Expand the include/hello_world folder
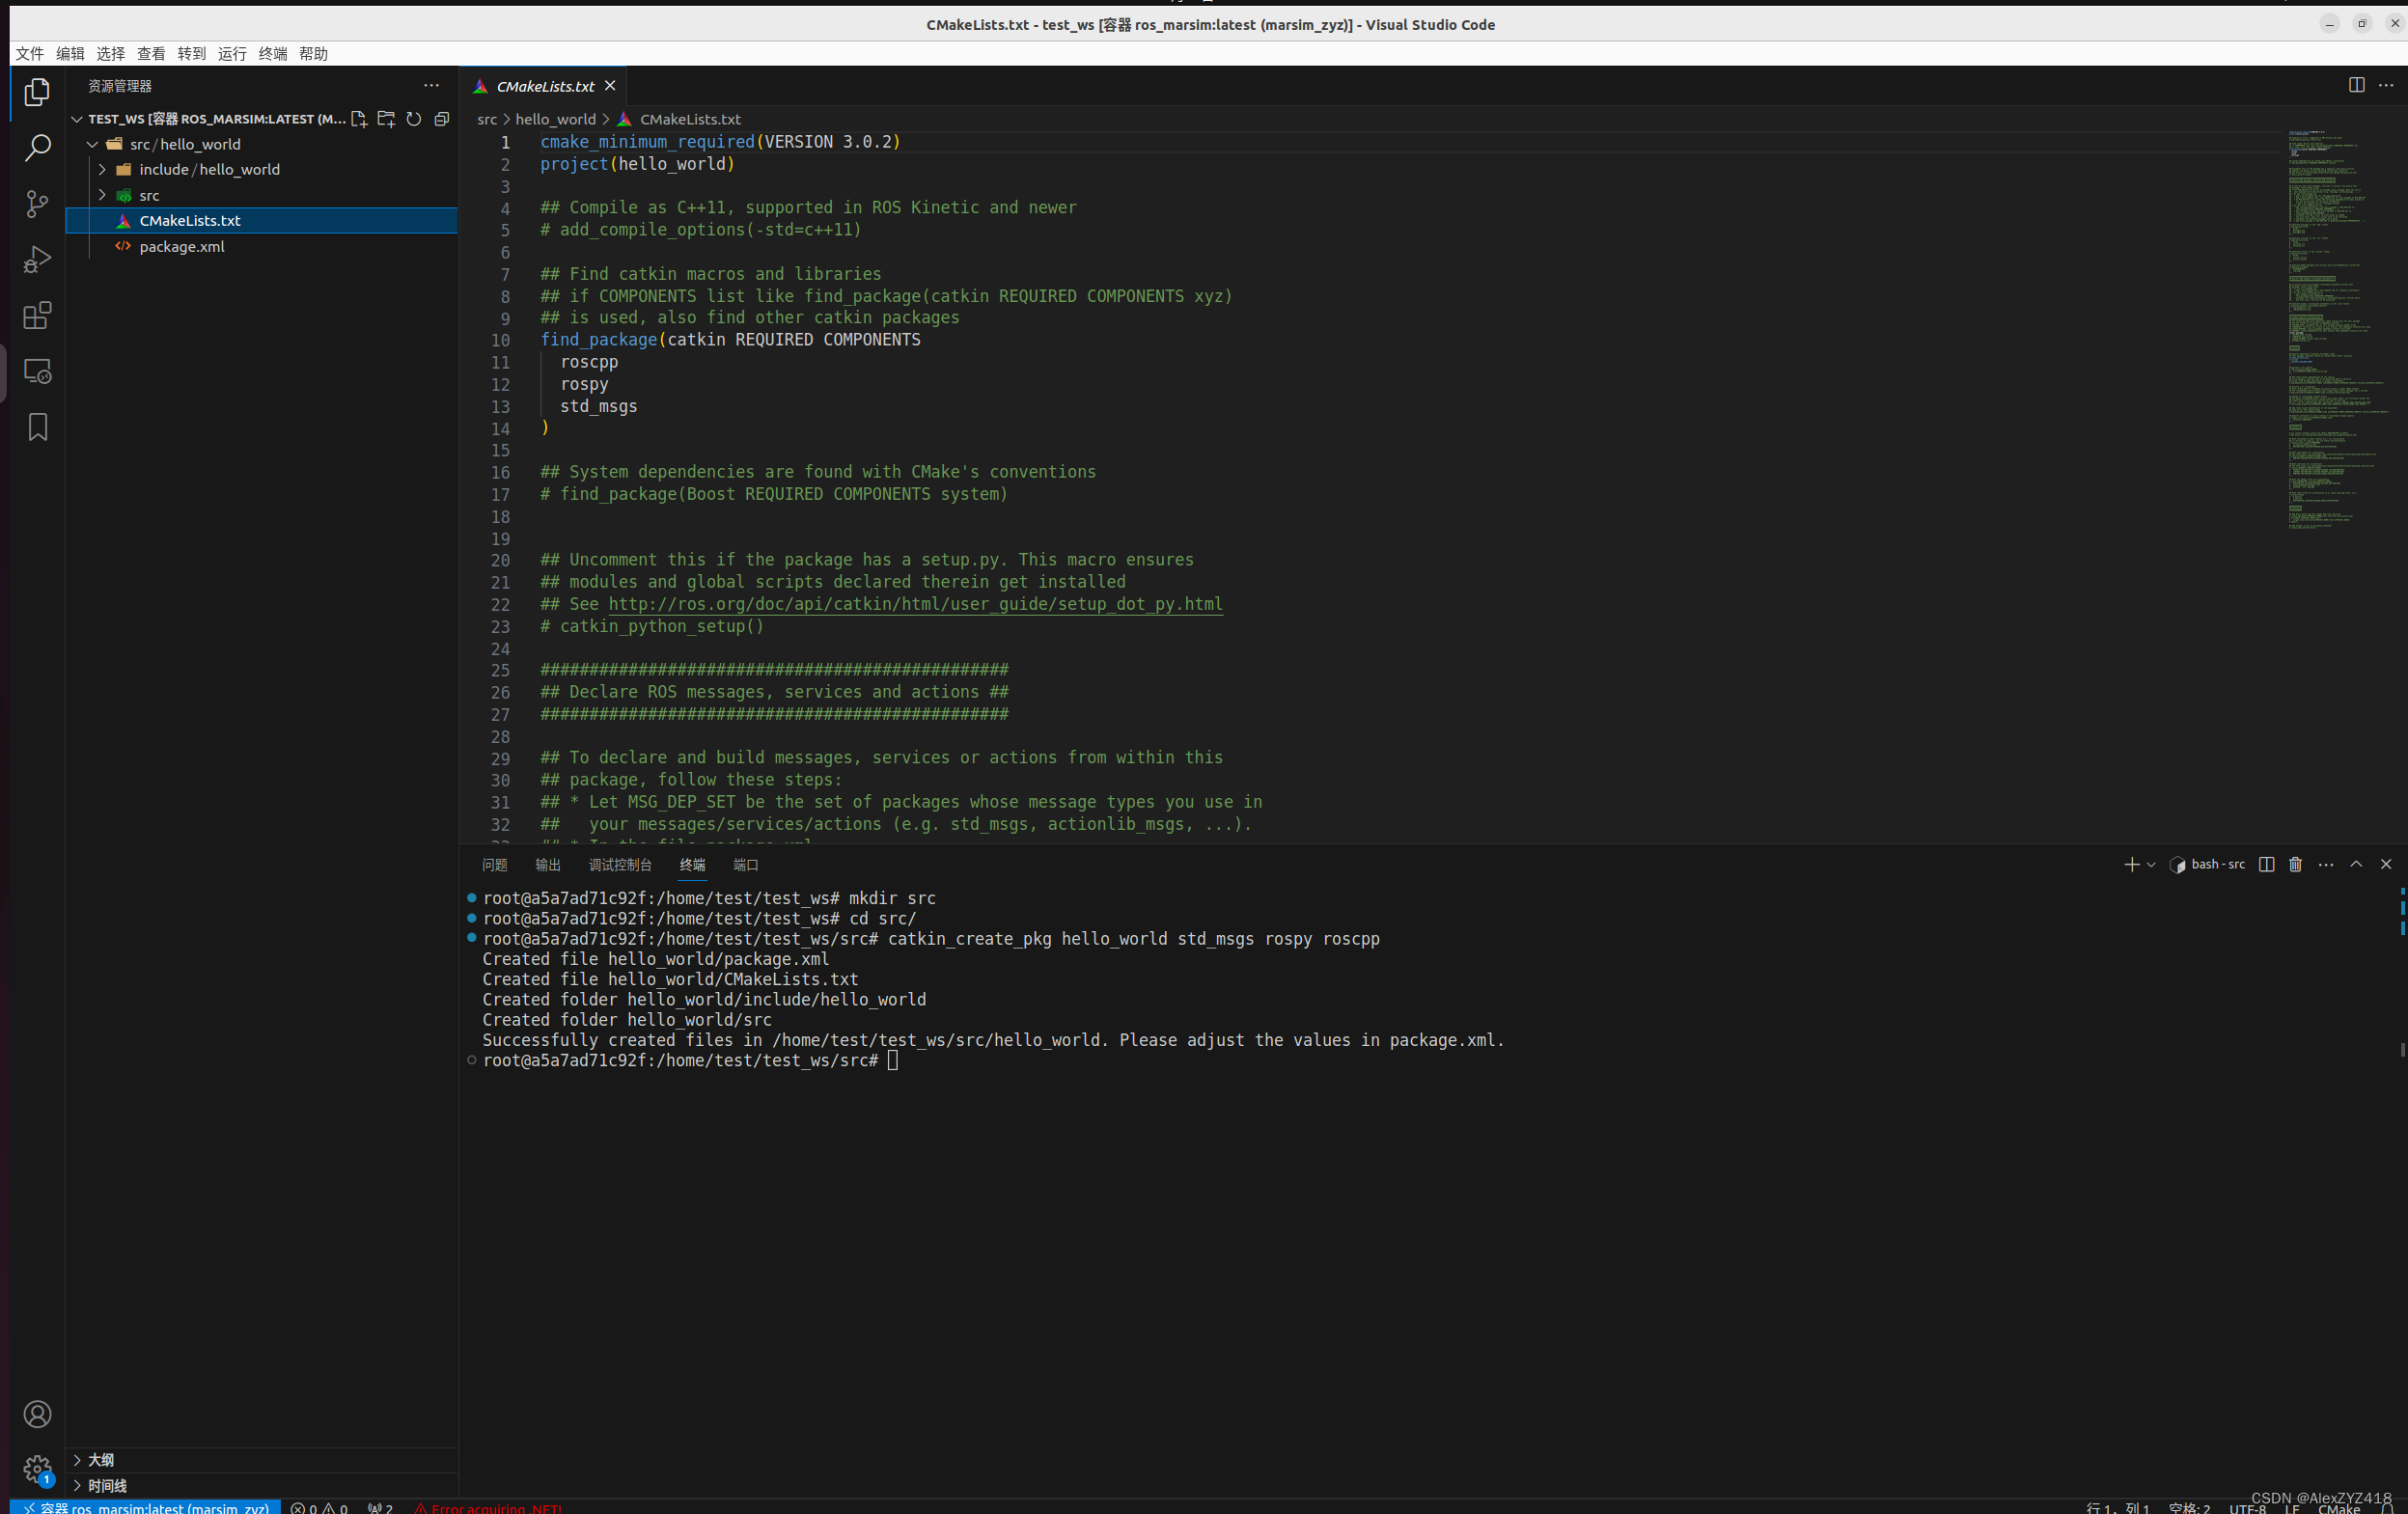2408x1514 pixels. coord(209,169)
